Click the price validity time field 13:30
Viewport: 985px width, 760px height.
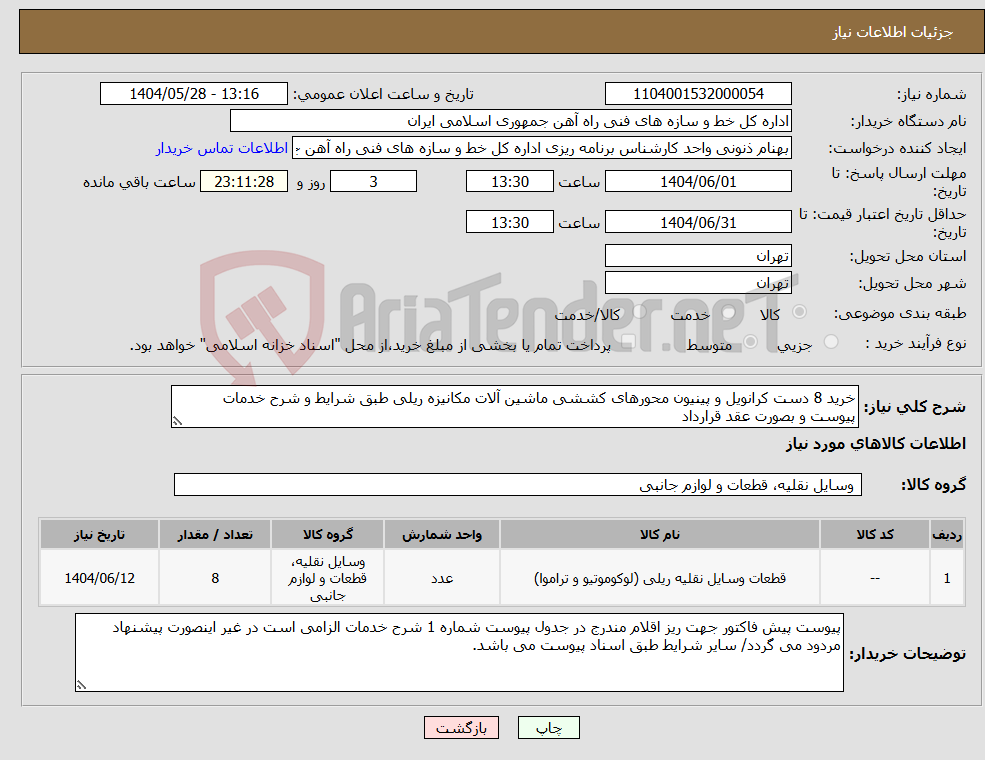coord(509,222)
